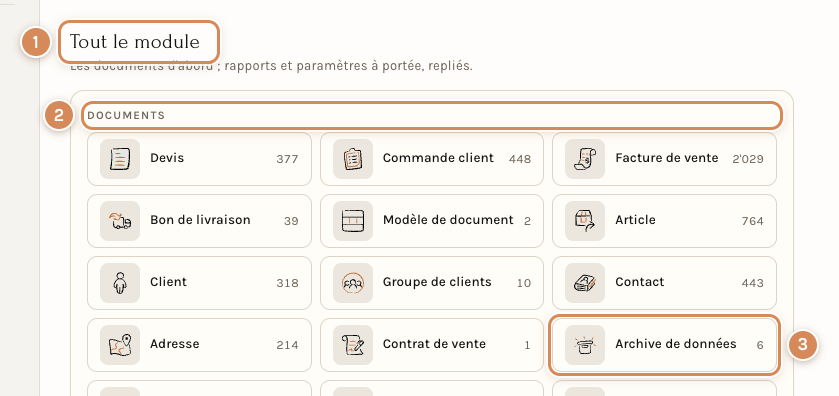Select the Contact label
The height and width of the screenshot is (396, 839).
[x=639, y=282]
